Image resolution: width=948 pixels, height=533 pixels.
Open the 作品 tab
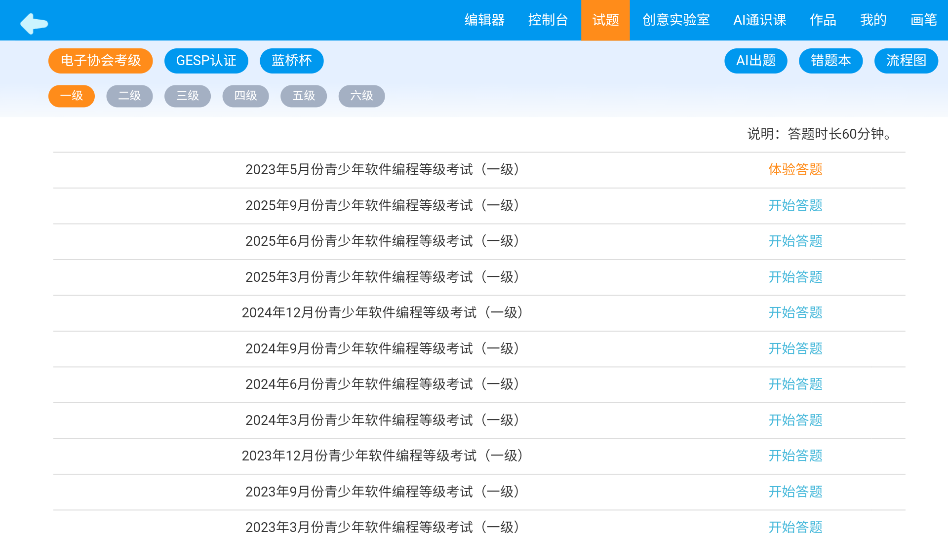coord(823,20)
